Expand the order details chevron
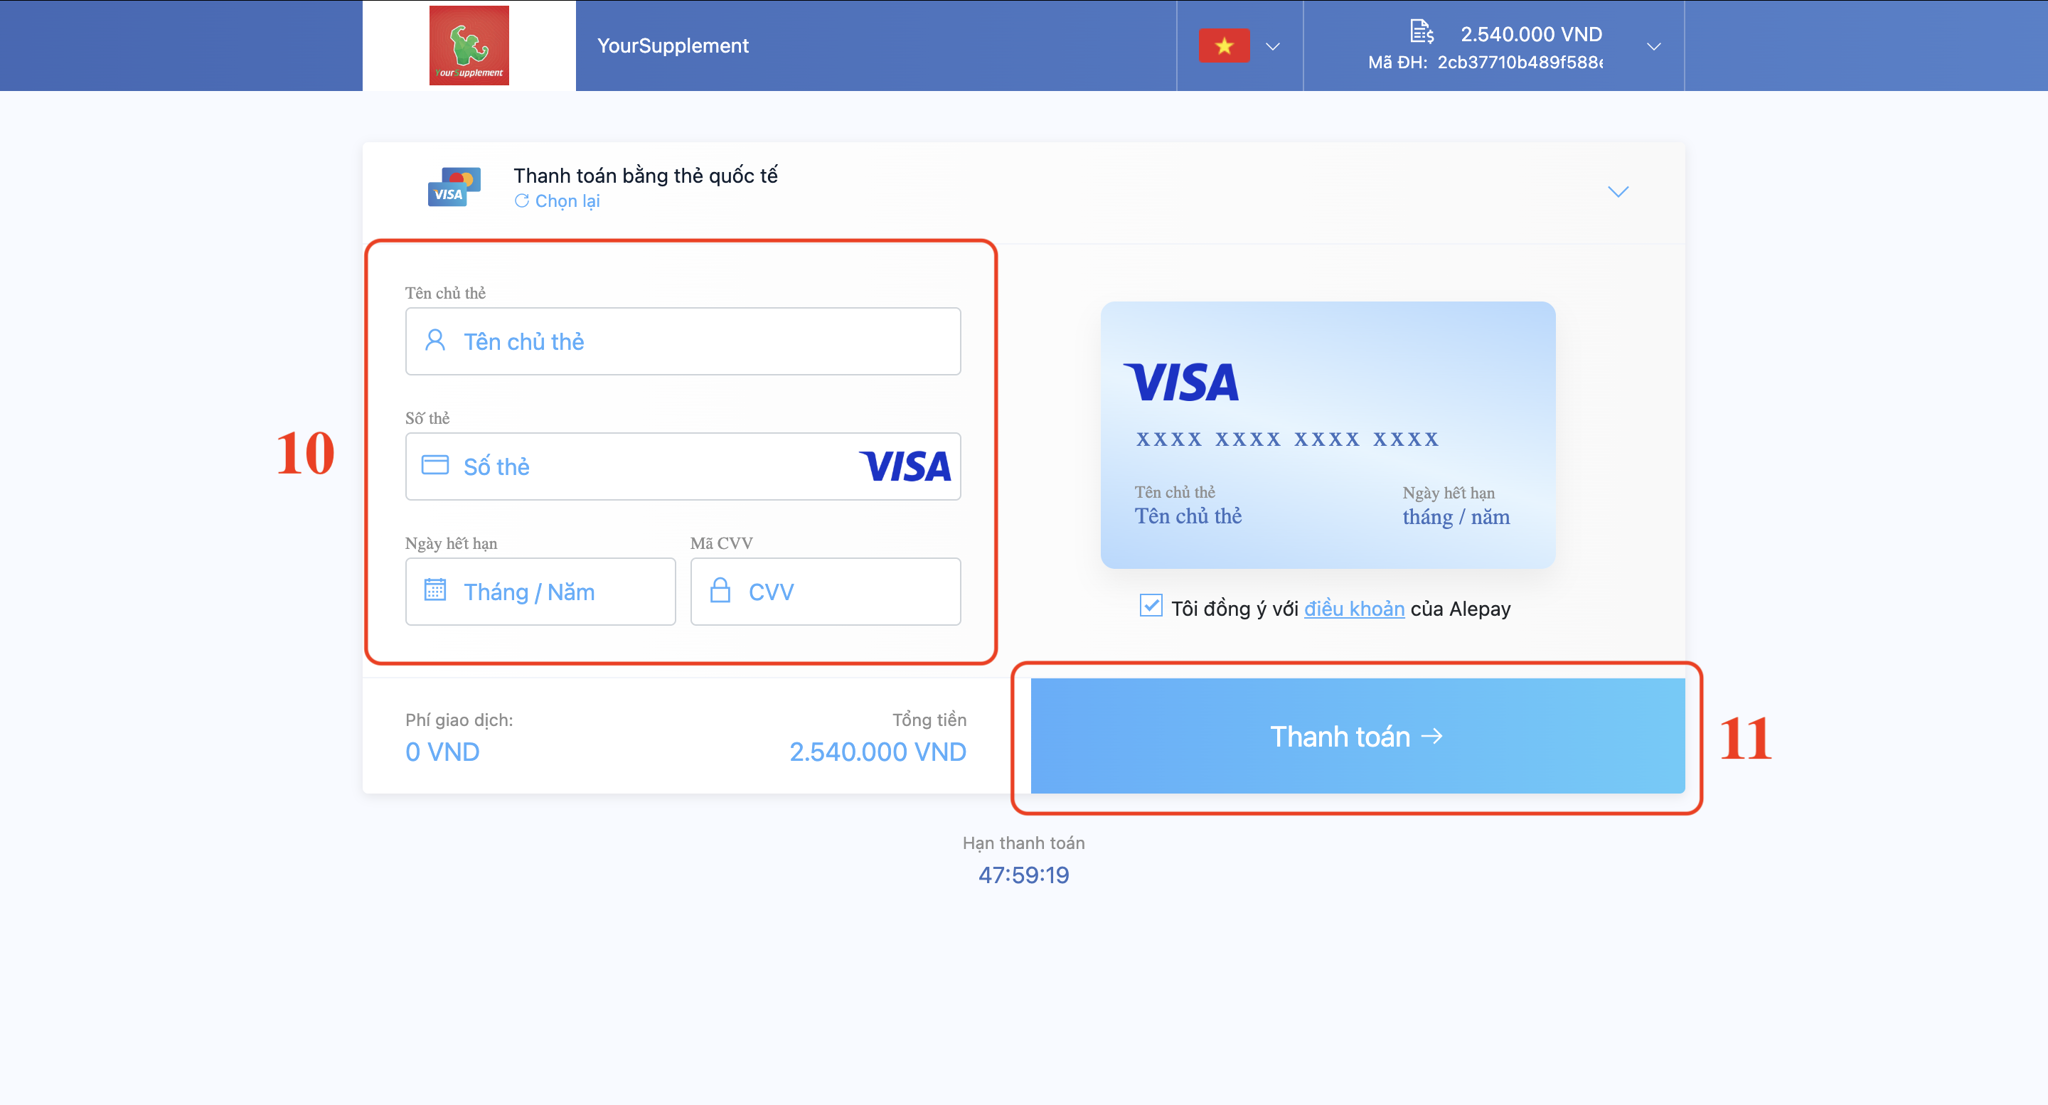The width and height of the screenshot is (2048, 1105). pyautogui.click(x=1654, y=46)
